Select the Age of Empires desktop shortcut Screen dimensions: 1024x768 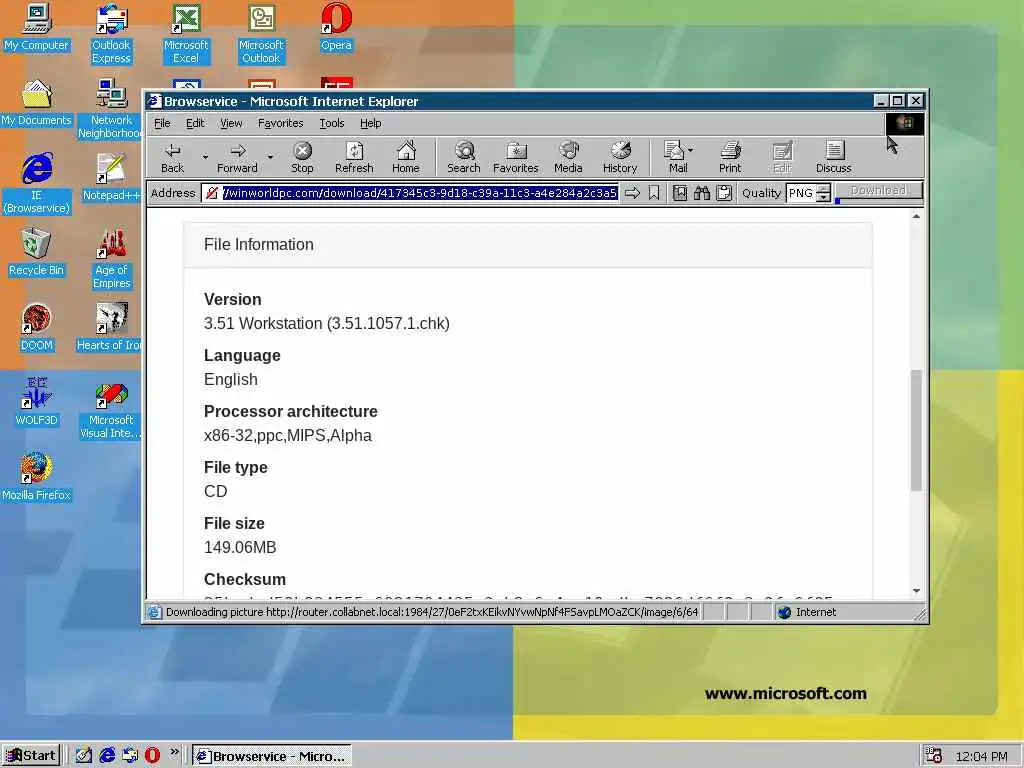pos(111,259)
